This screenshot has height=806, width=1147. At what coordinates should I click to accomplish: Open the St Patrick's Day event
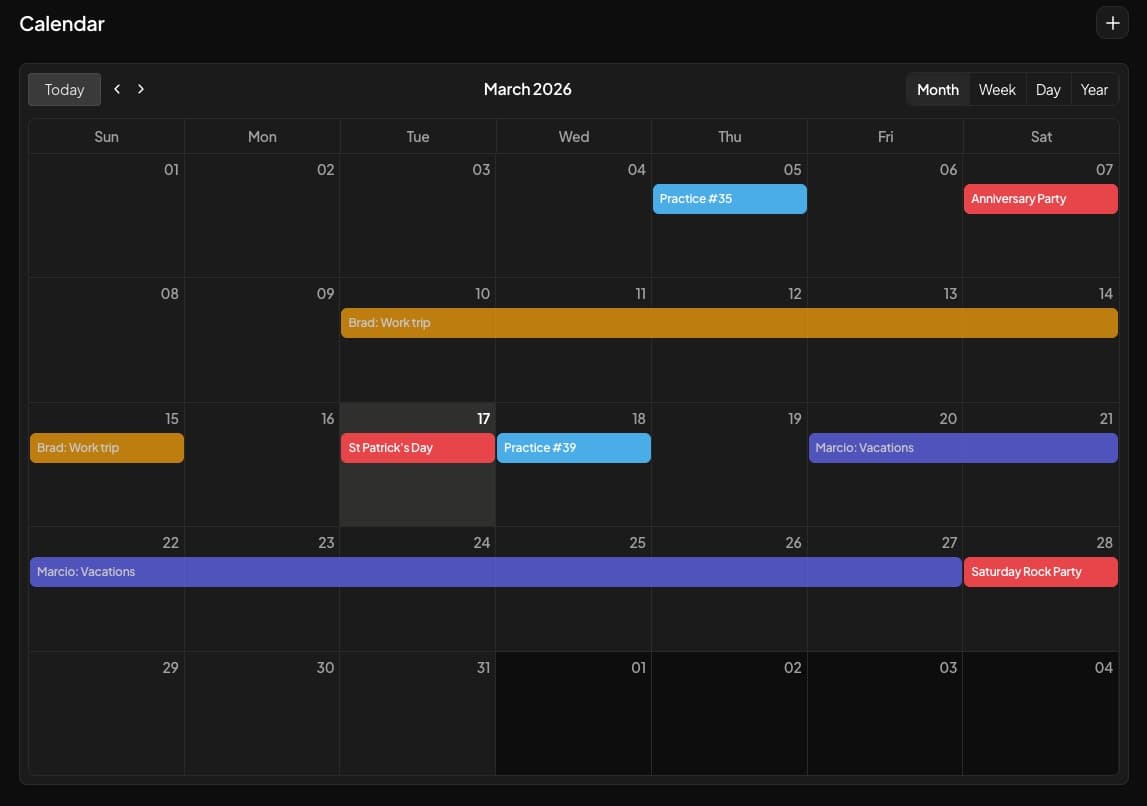pyautogui.click(x=417, y=447)
